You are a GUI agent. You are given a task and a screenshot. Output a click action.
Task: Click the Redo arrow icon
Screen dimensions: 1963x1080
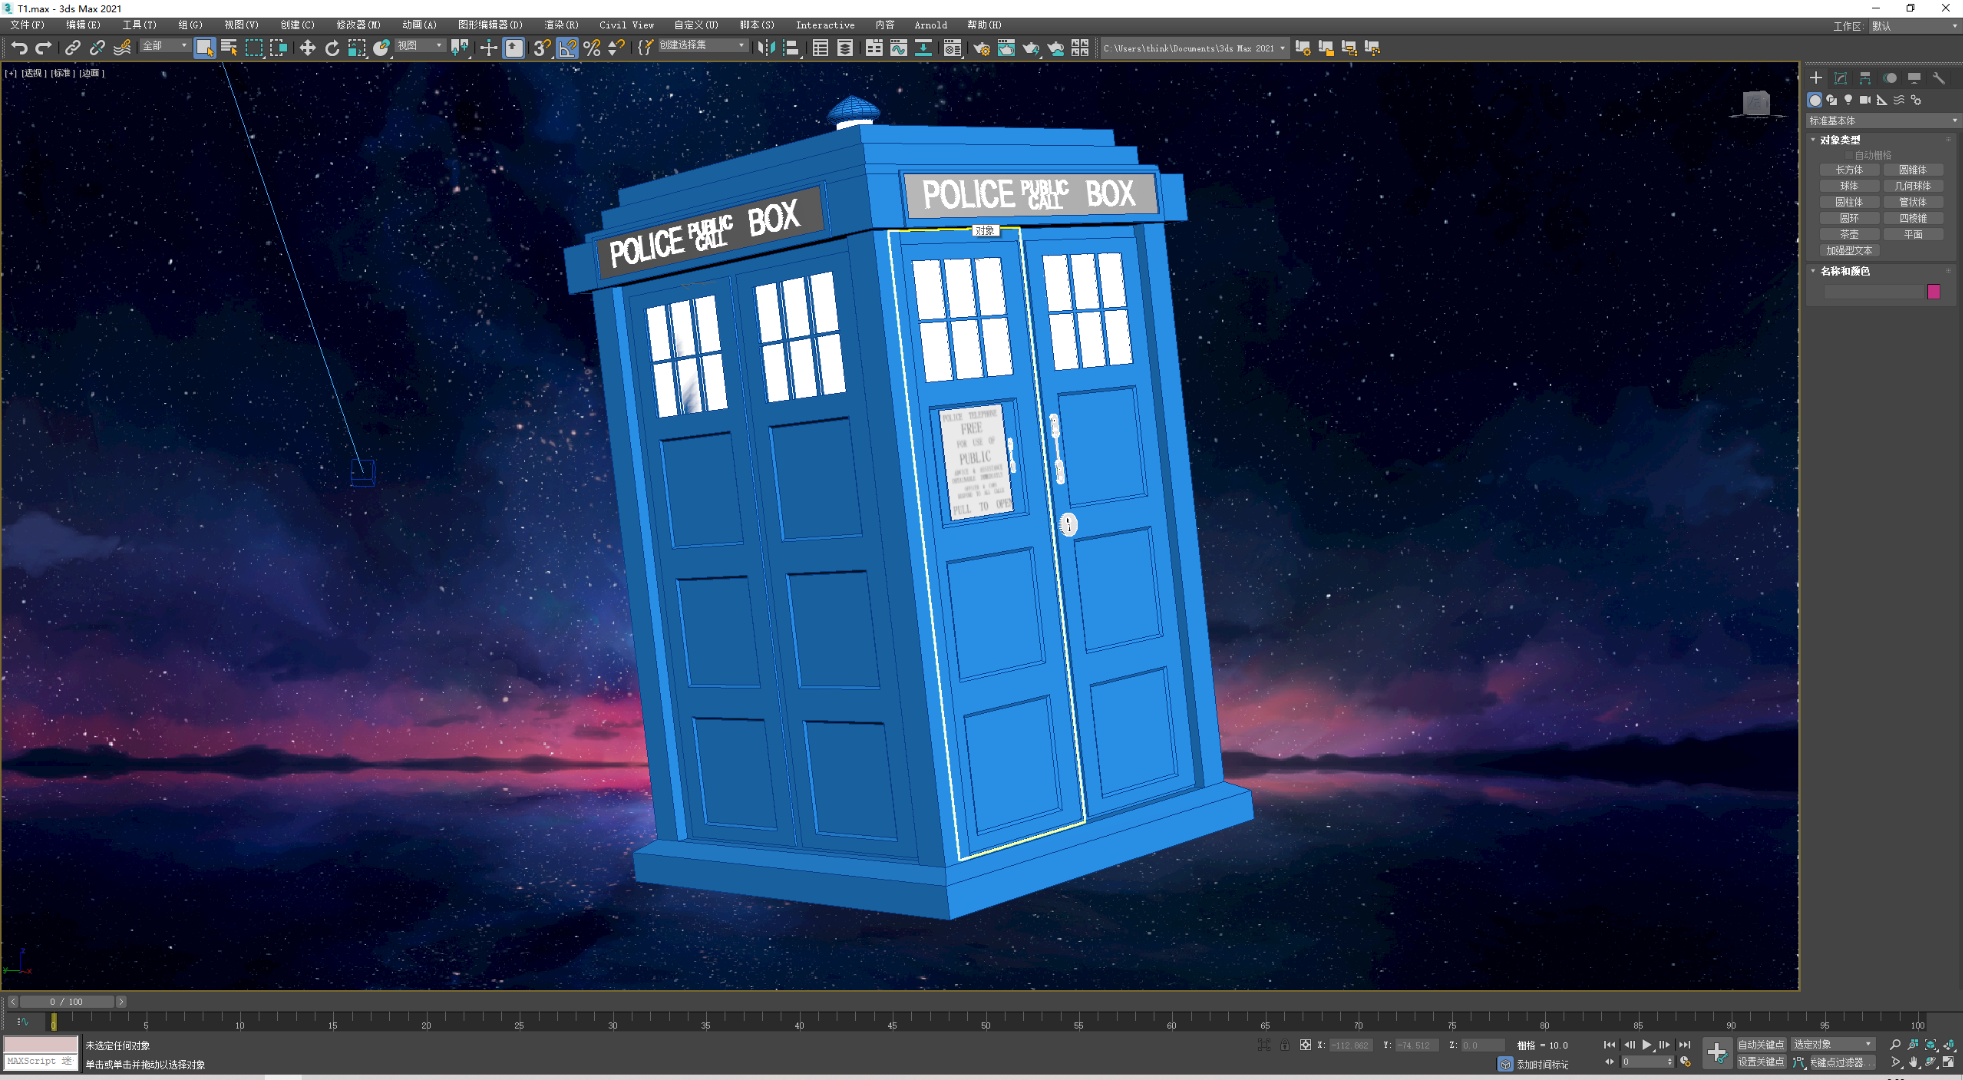point(43,47)
